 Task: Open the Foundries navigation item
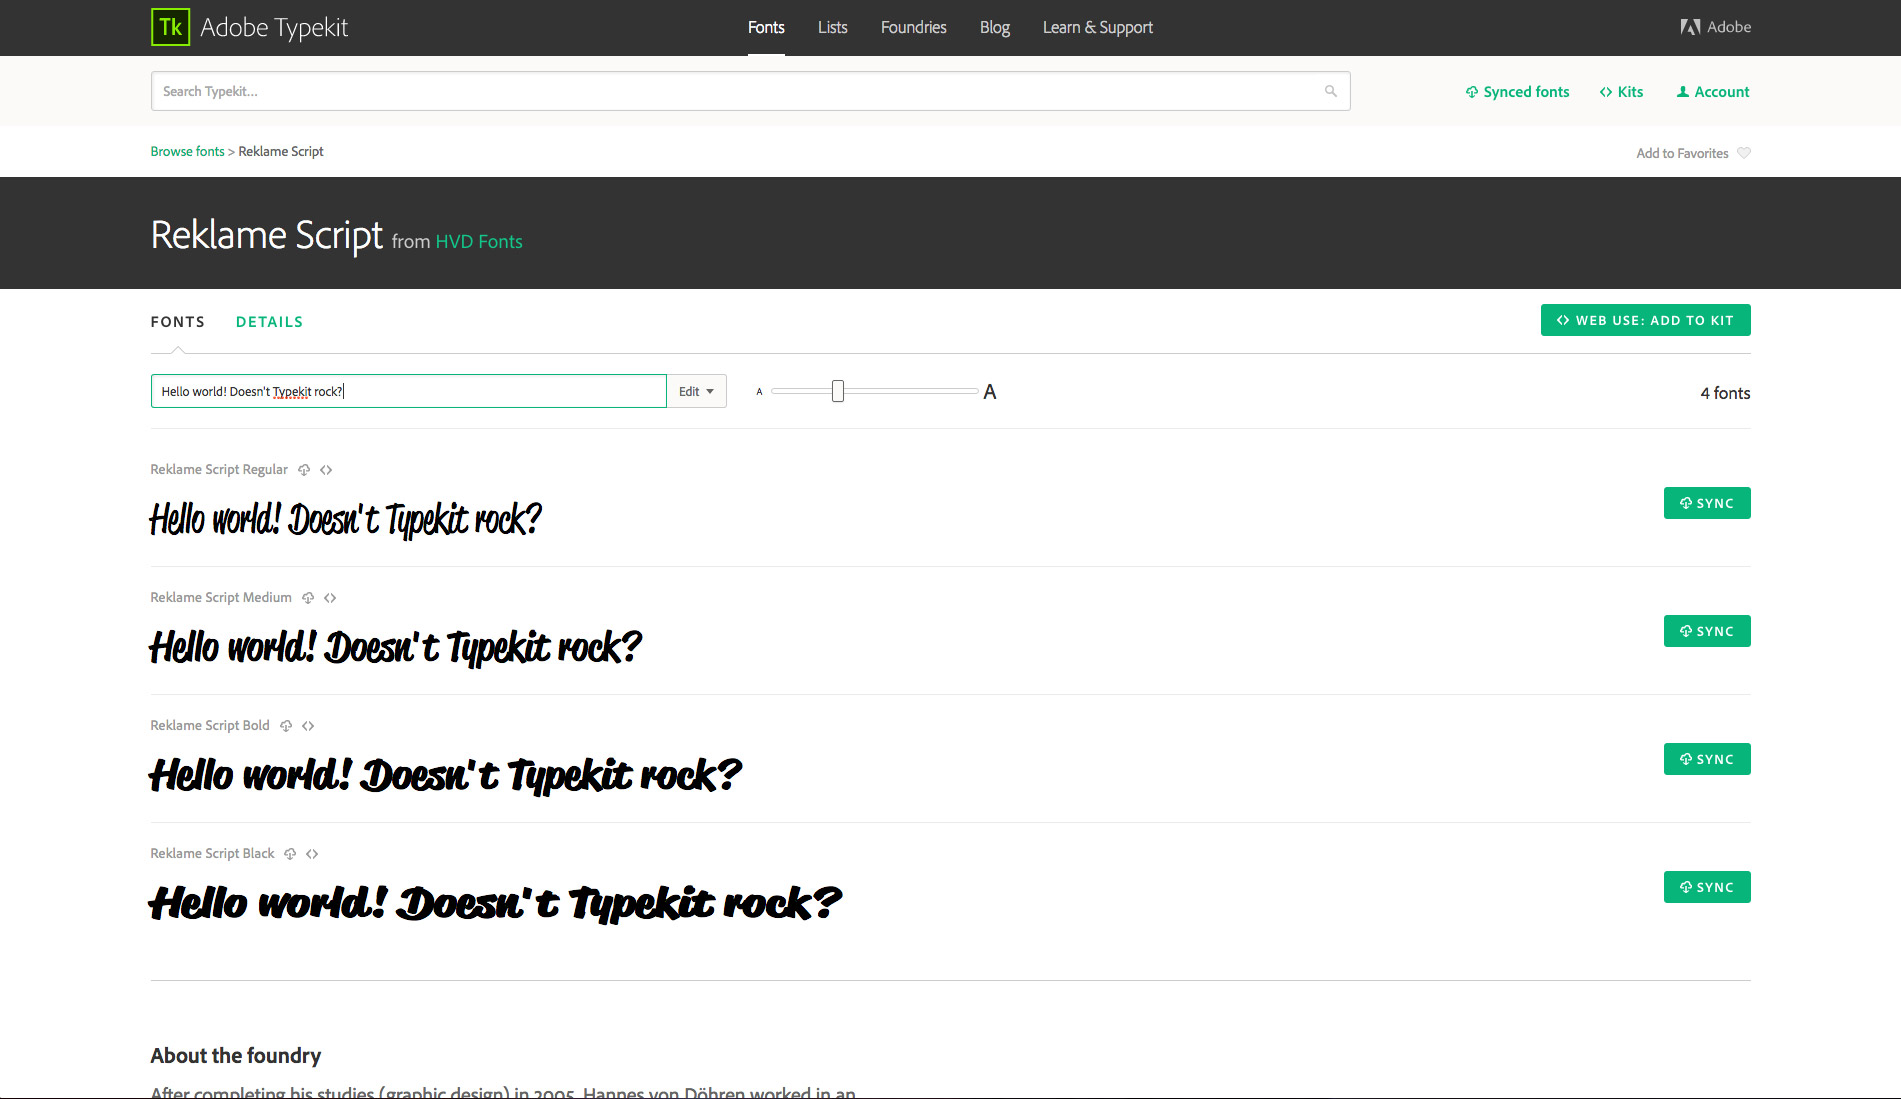pos(912,27)
